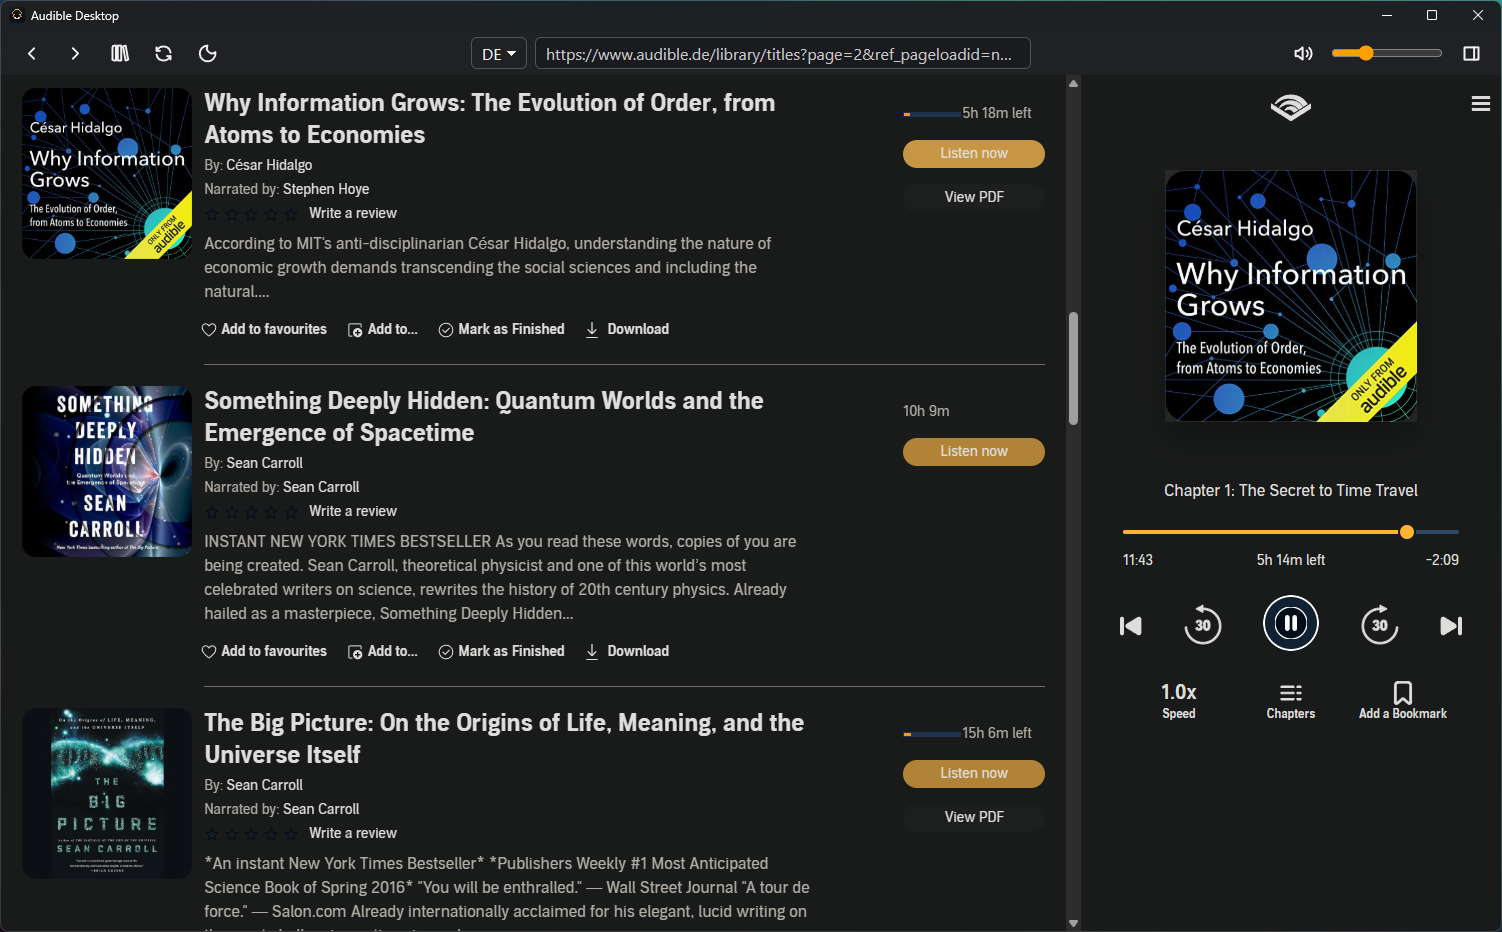Mark Why Information Grows as Finished
Image resolution: width=1502 pixels, height=932 pixels.
501,329
